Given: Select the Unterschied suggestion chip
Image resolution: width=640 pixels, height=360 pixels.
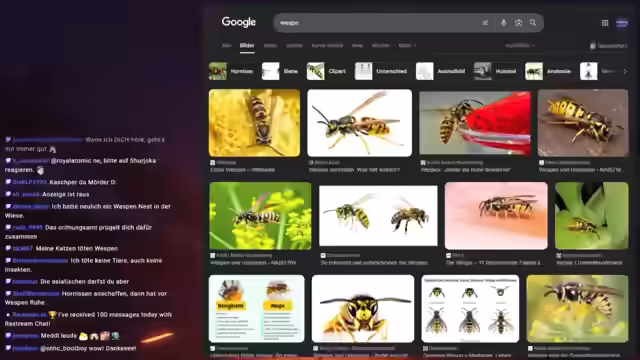Looking at the screenshot, I should click(x=382, y=71).
